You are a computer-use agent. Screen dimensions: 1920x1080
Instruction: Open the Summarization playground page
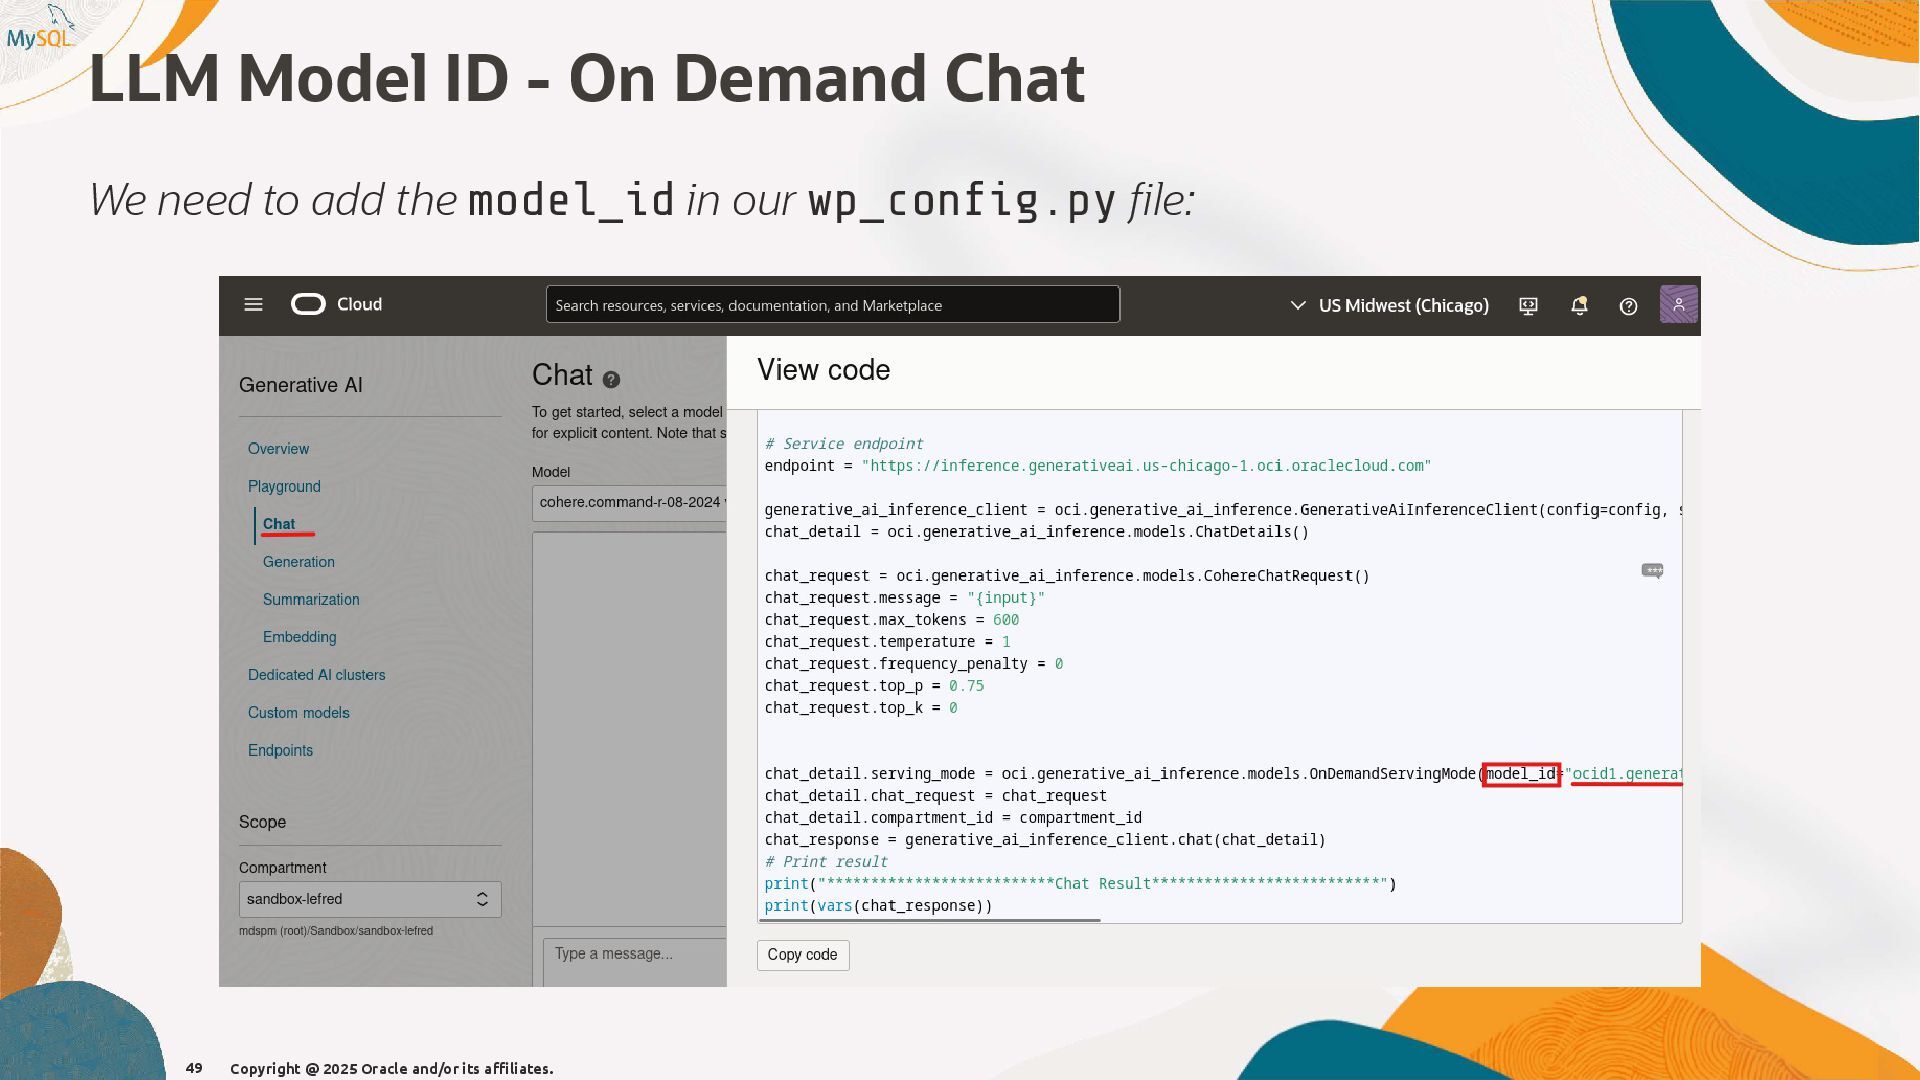click(310, 600)
